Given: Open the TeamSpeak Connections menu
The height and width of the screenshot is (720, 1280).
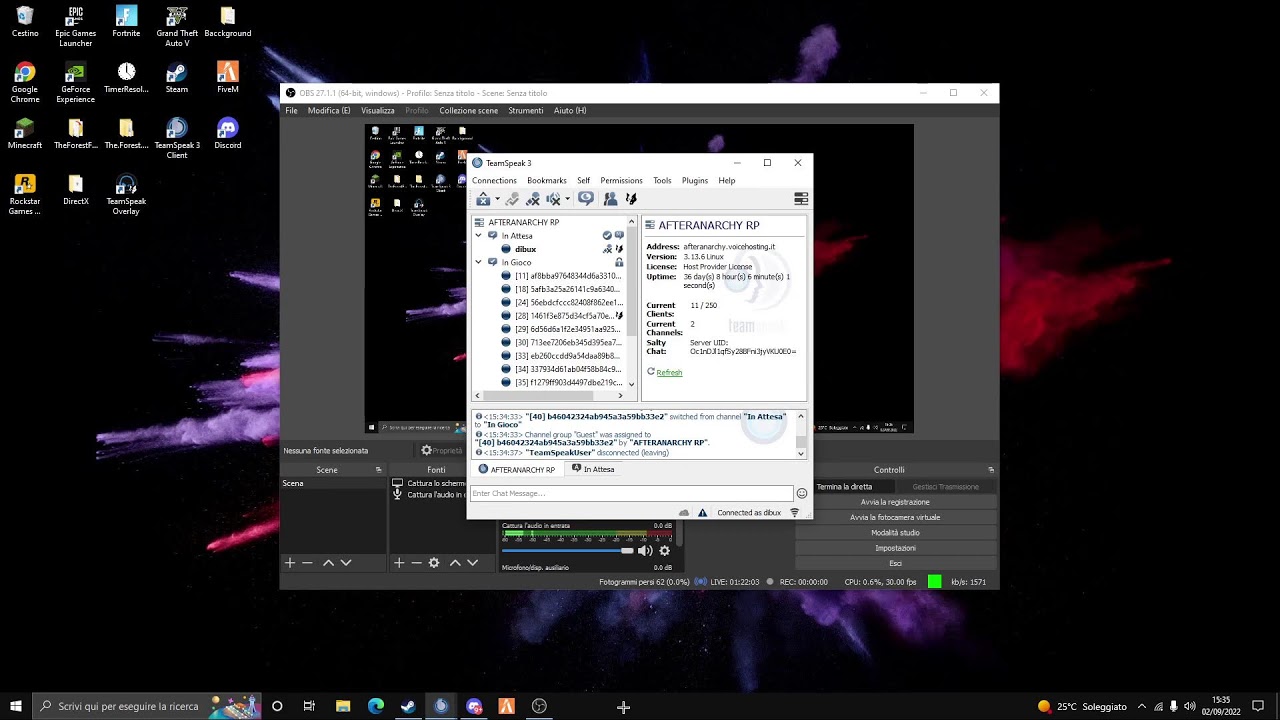Looking at the screenshot, I should tap(494, 181).
